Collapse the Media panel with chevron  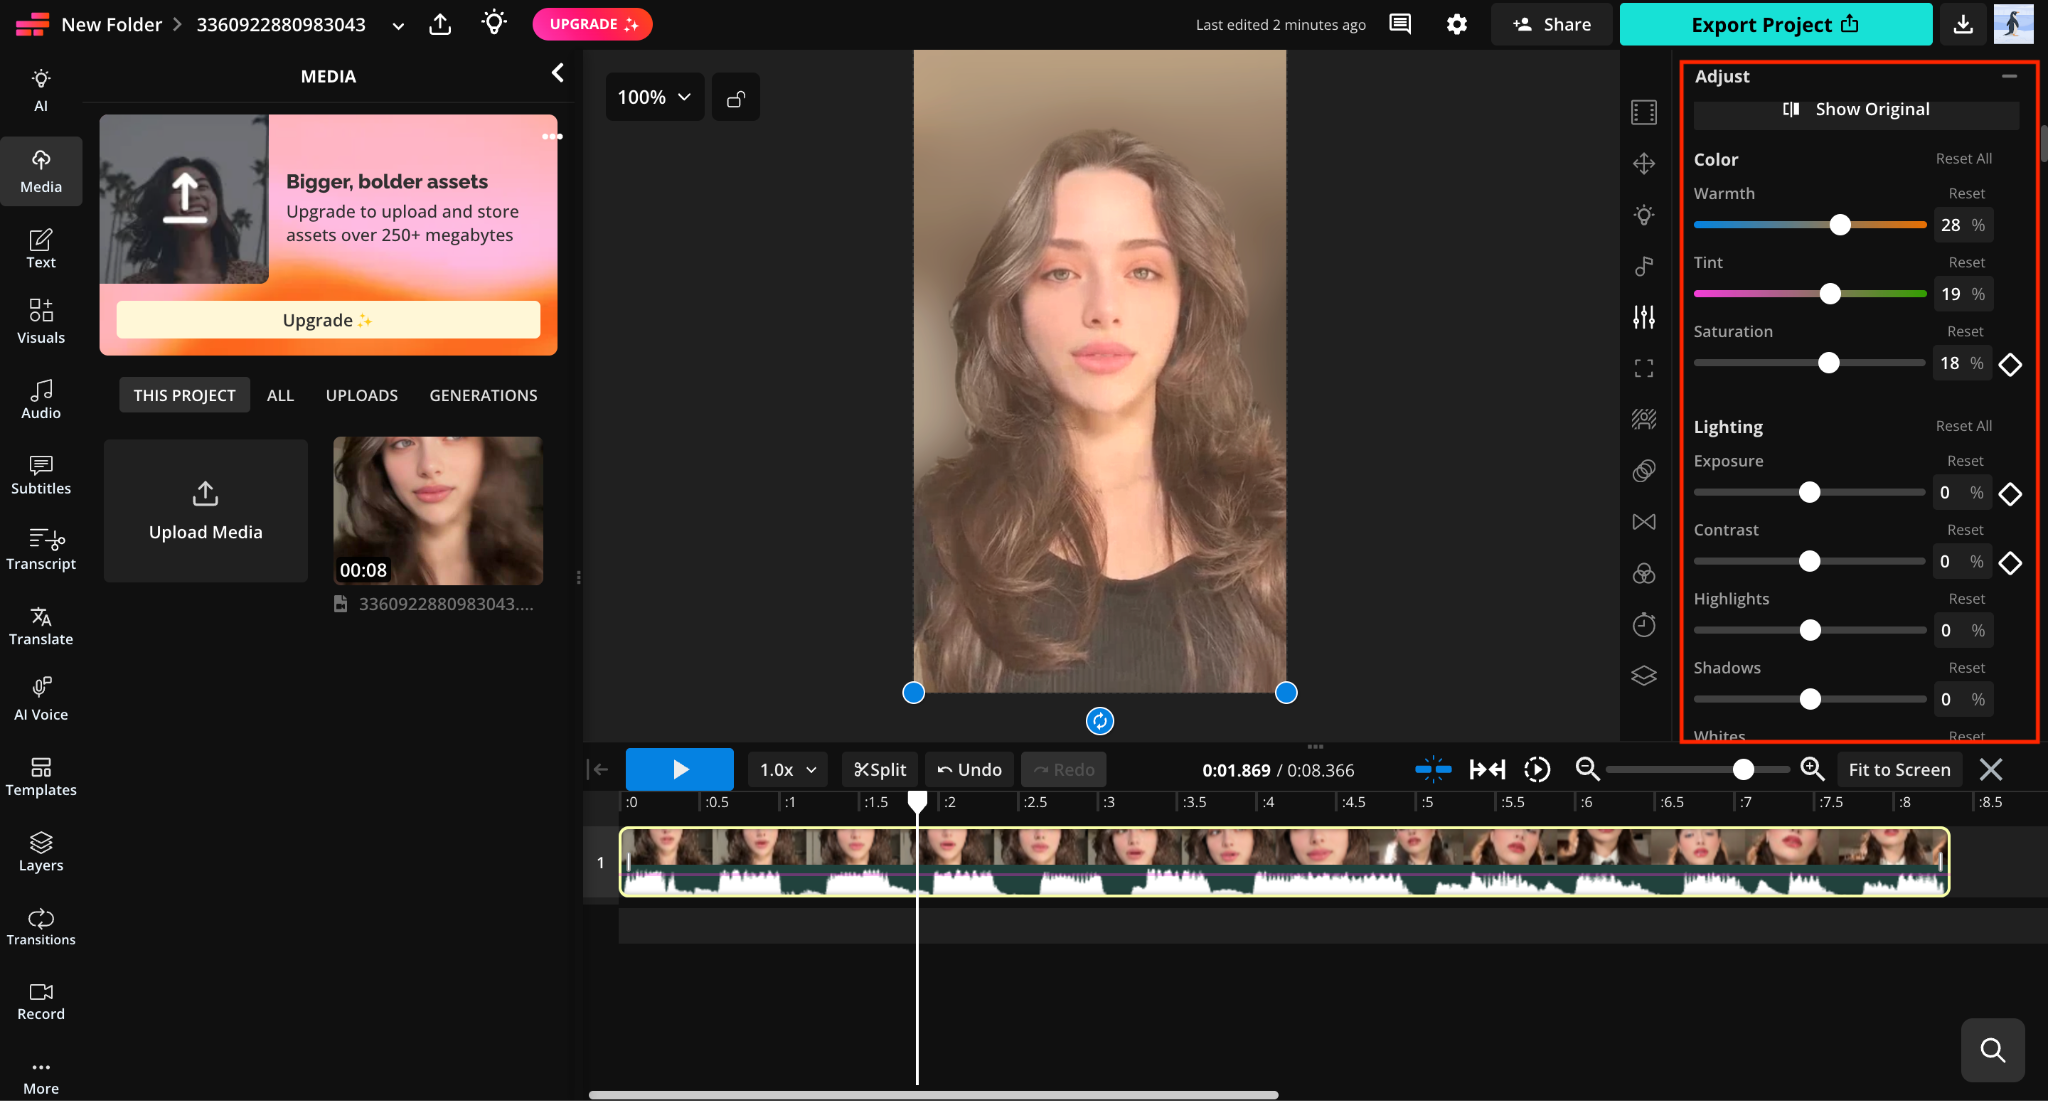(x=557, y=73)
